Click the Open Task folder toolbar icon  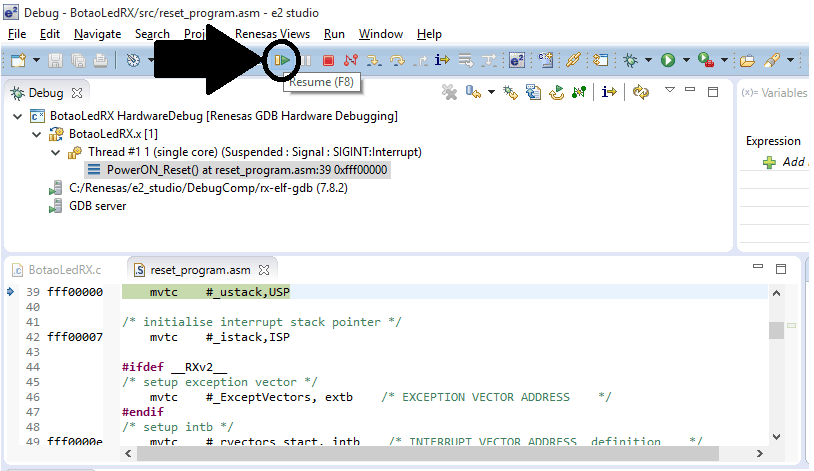coord(747,61)
